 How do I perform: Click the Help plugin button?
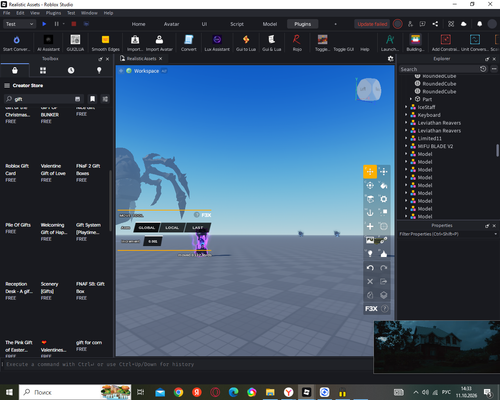tap(365, 49)
